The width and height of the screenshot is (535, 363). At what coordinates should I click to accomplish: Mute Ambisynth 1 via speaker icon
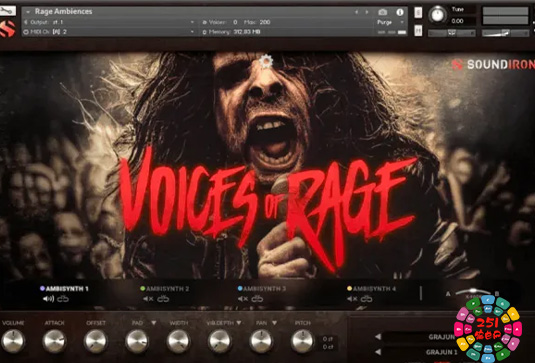[x=48, y=299]
